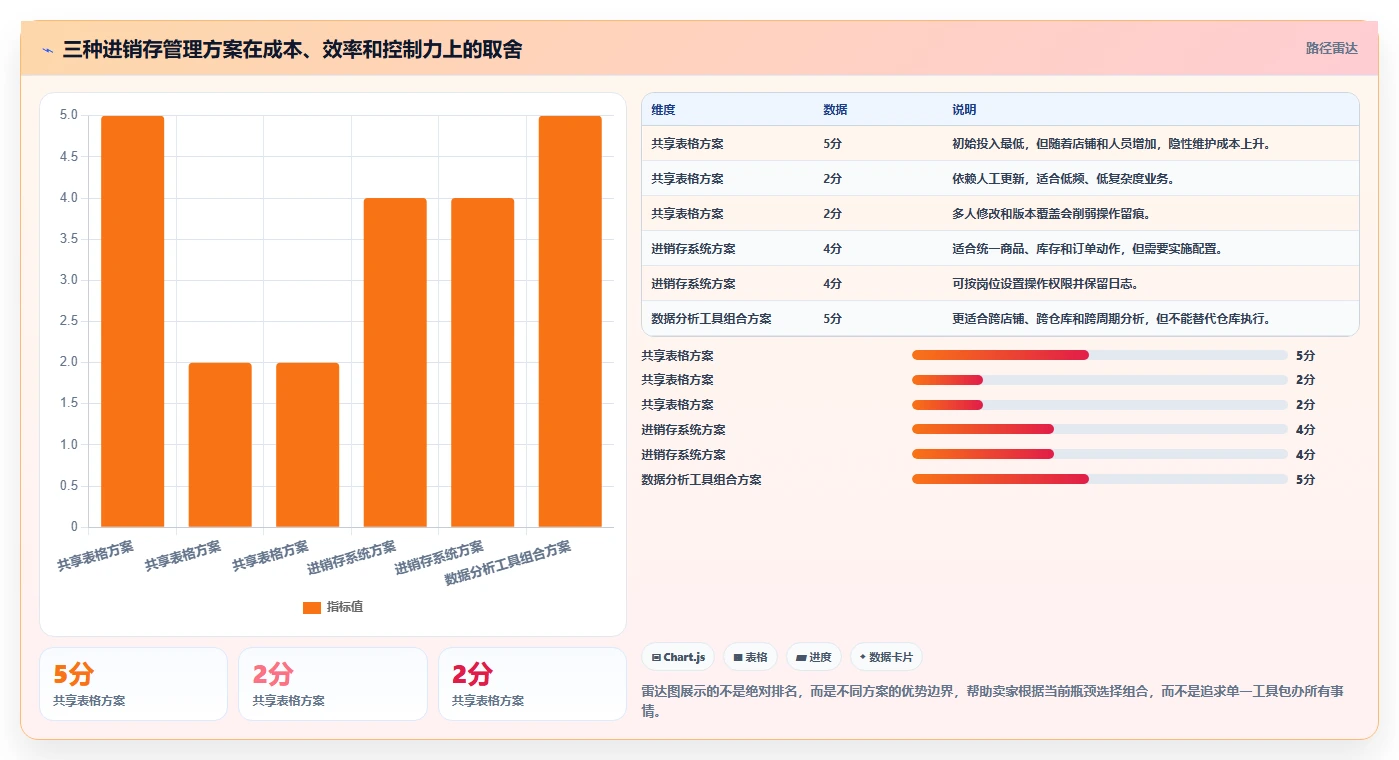
Task: Click the 共享表格方案 chart bar reaching 5.0
Action: click(x=132, y=321)
